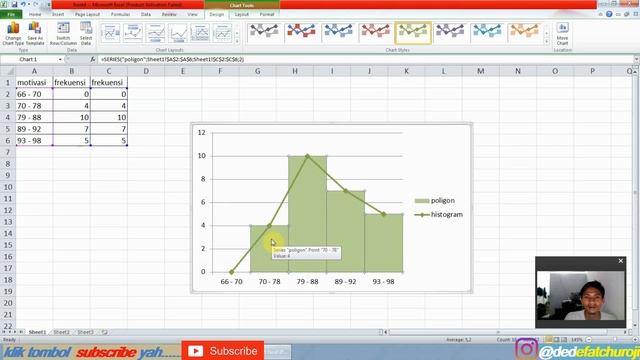Apply the fifth chart layout thumbnail
The image size is (640, 360).
click(x=200, y=33)
